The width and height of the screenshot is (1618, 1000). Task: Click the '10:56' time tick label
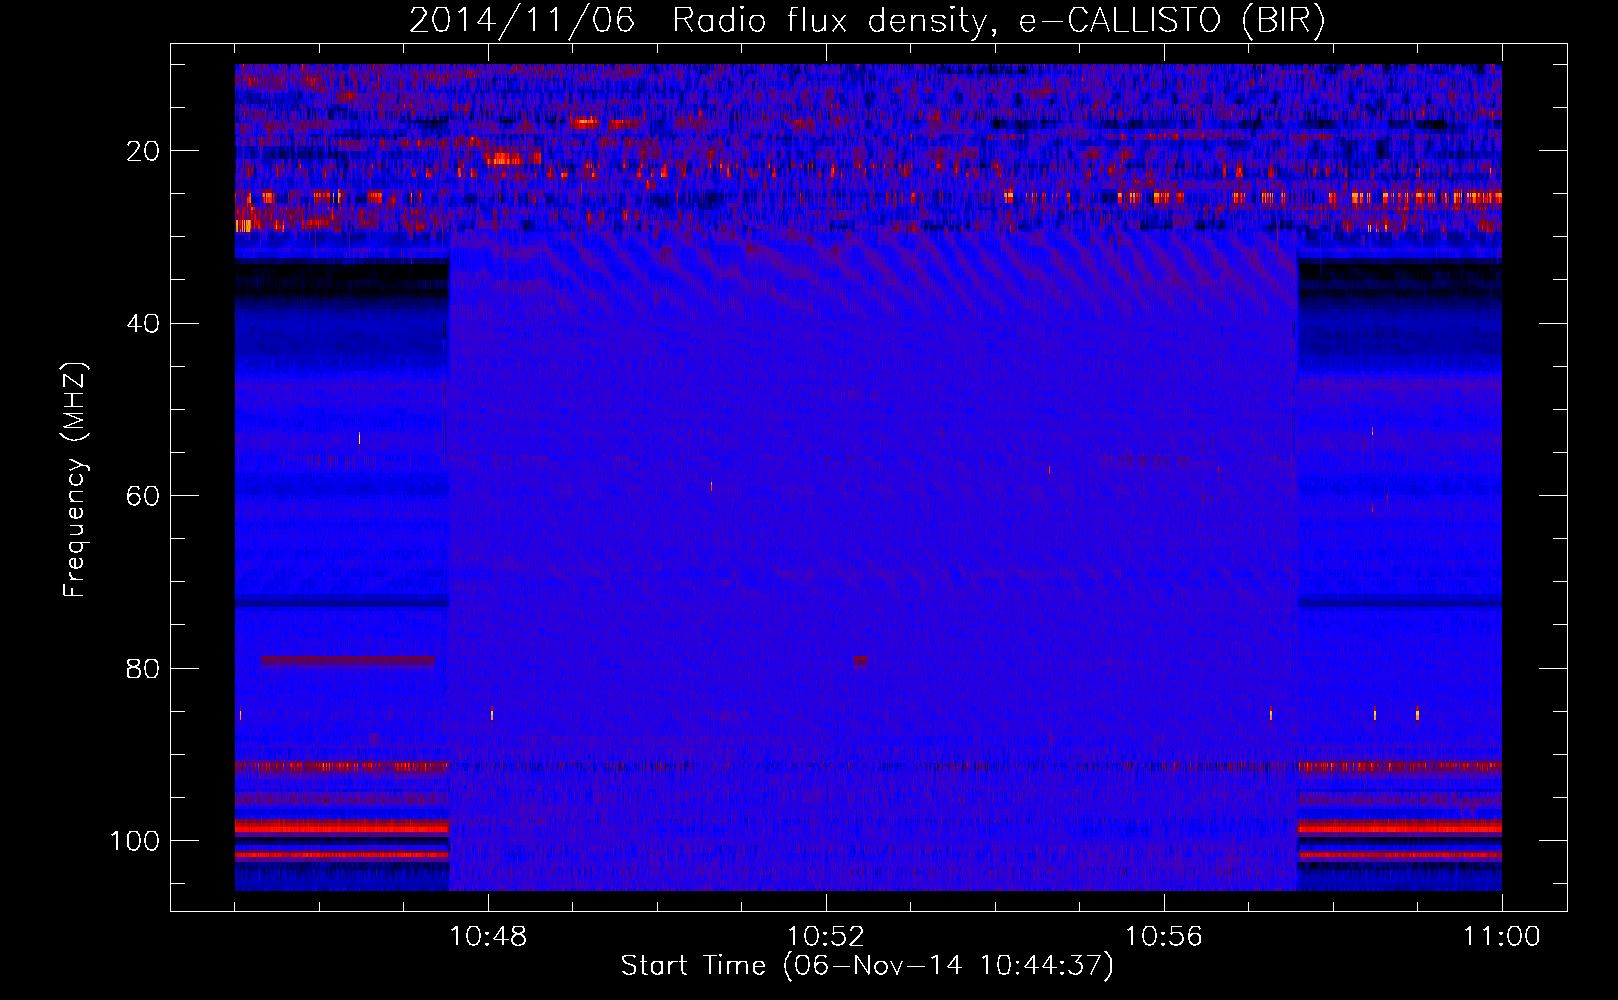click(1164, 937)
